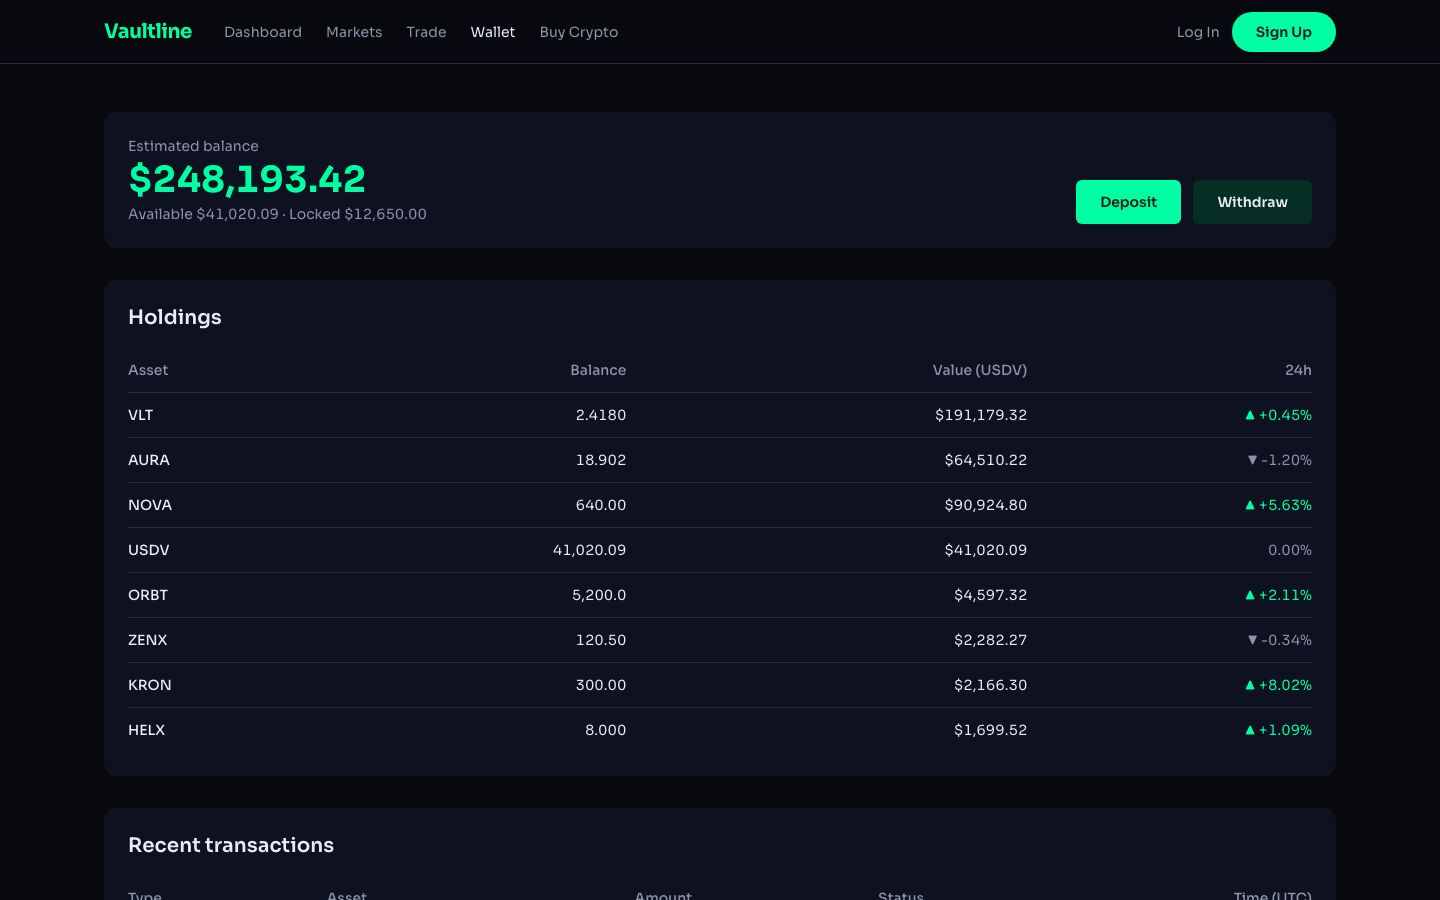The image size is (1440, 900).
Task: Switch to the Trade nav item
Action: (x=426, y=32)
